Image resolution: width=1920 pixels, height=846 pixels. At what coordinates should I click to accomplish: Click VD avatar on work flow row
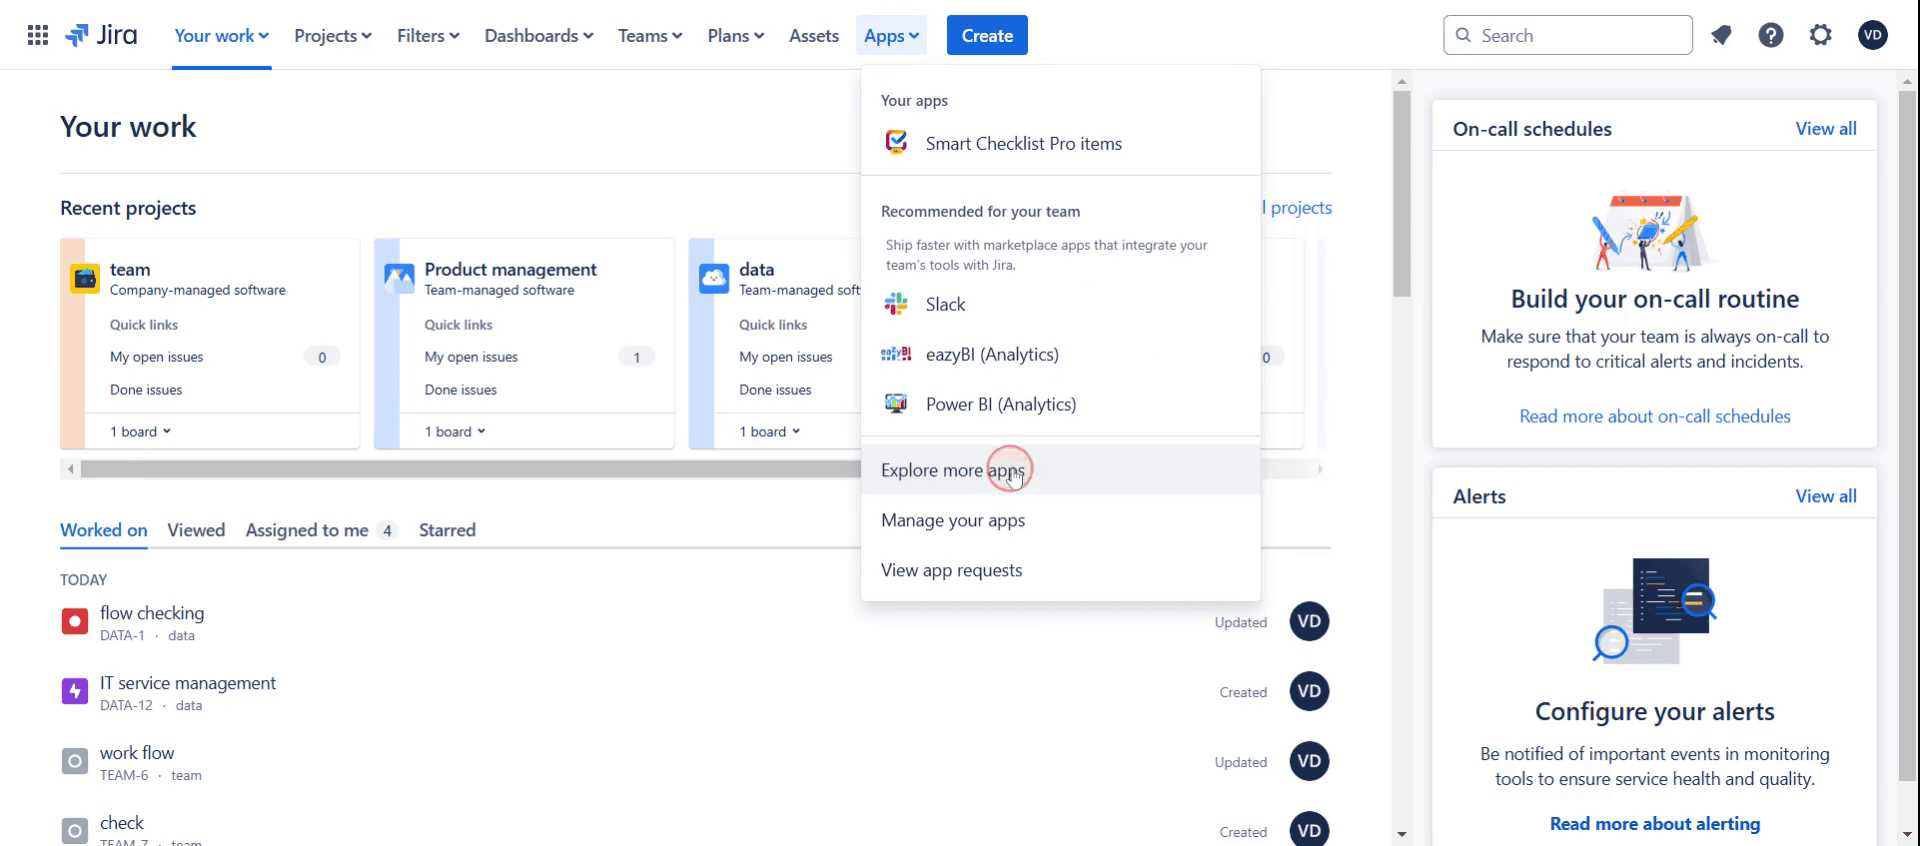[x=1309, y=762]
